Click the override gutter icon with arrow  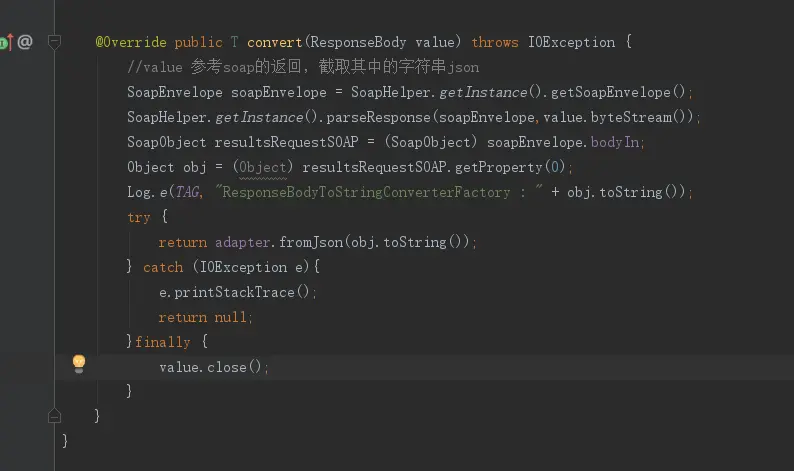pyautogui.click(x=6, y=42)
